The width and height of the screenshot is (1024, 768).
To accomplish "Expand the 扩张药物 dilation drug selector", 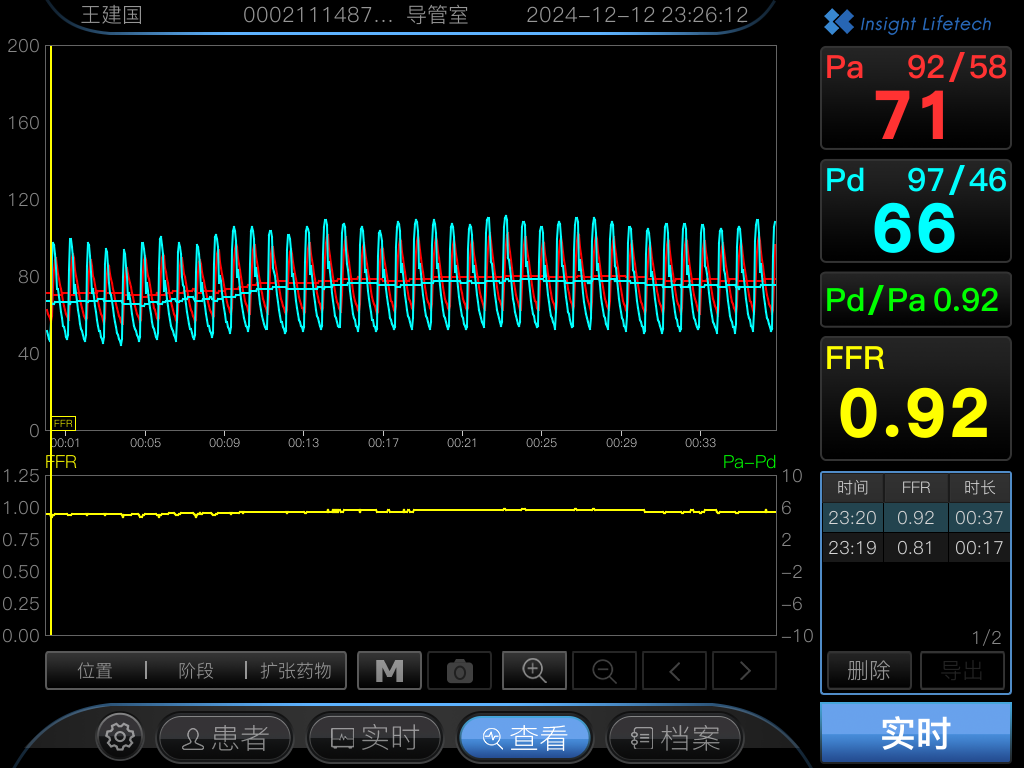I will point(296,671).
